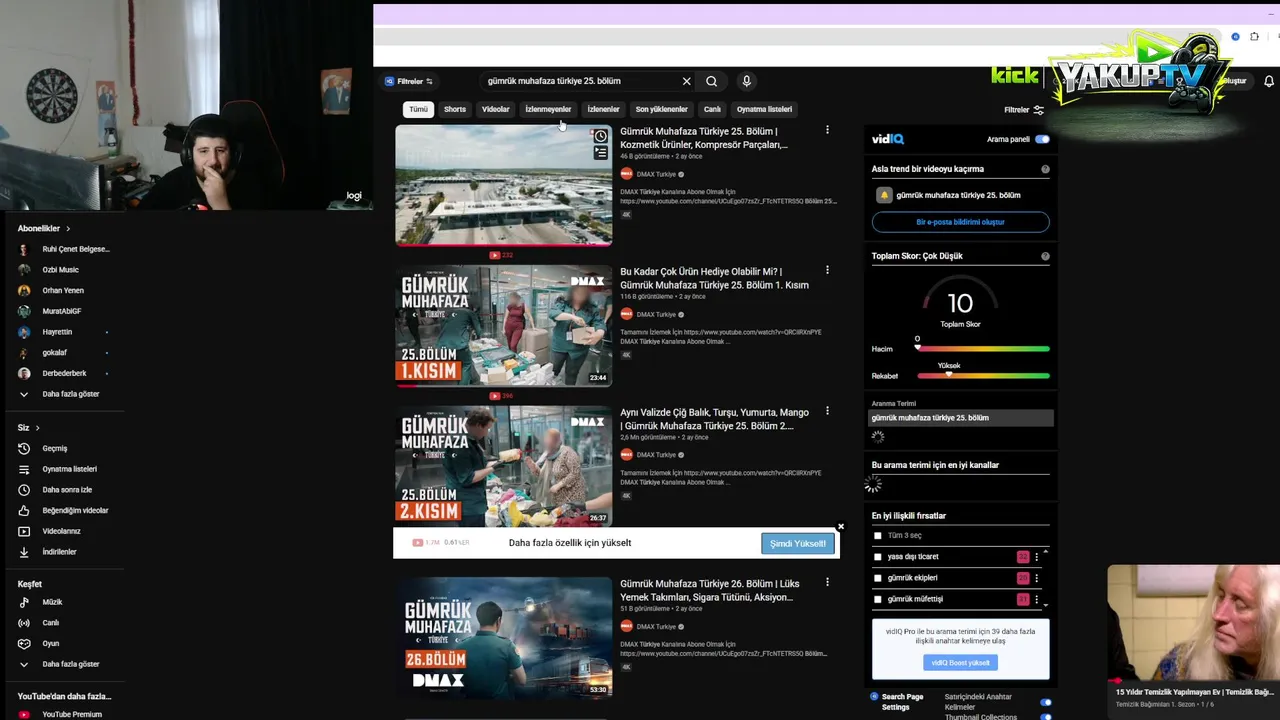Open the 25.Bölüm 2.Kısım video thumbnail
The width and height of the screenshot is (1280, 720).
coord(503,466)
